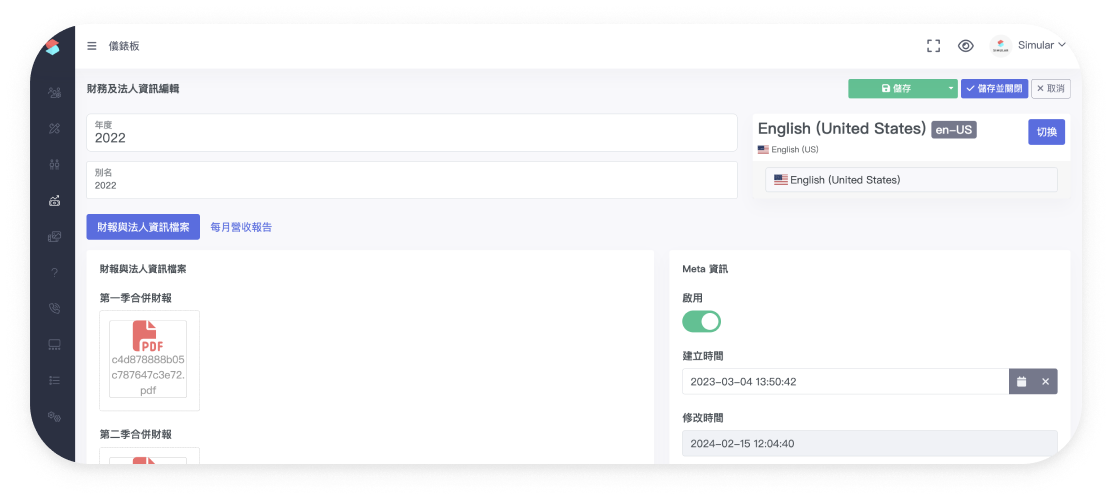Select the 財報與法人資訊檔案 tab

pos(143,227)
